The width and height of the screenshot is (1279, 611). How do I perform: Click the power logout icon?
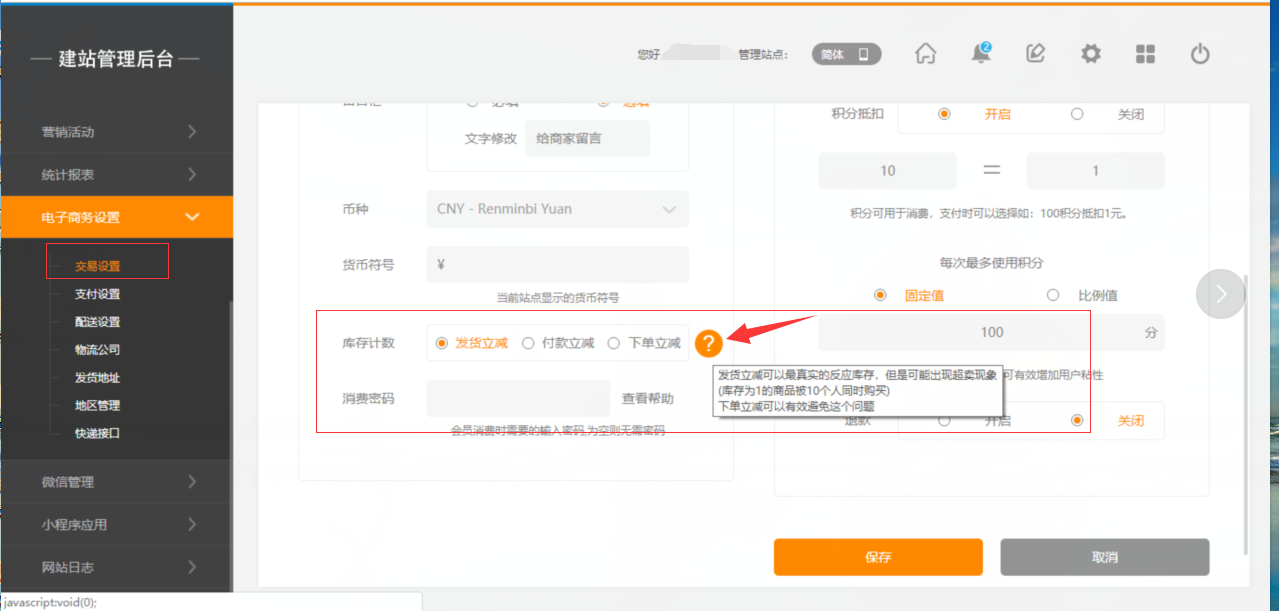point(1200,54)
